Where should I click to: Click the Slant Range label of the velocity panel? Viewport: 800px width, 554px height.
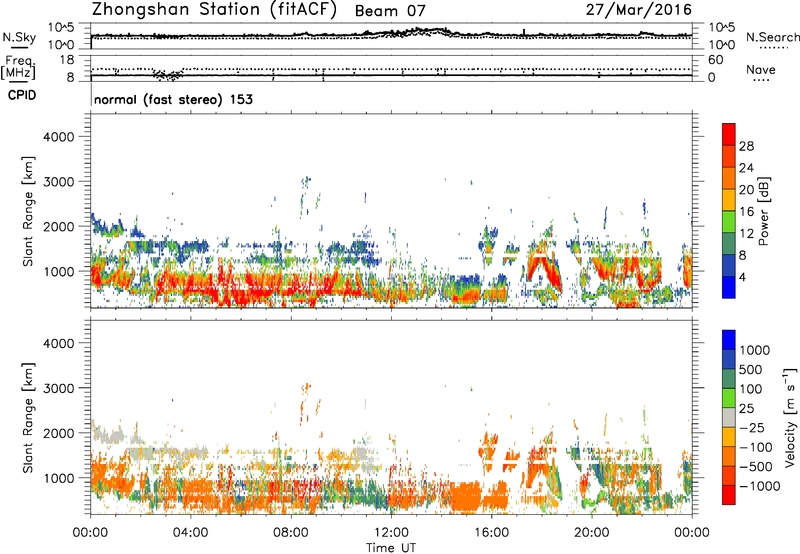pos(28,418)
